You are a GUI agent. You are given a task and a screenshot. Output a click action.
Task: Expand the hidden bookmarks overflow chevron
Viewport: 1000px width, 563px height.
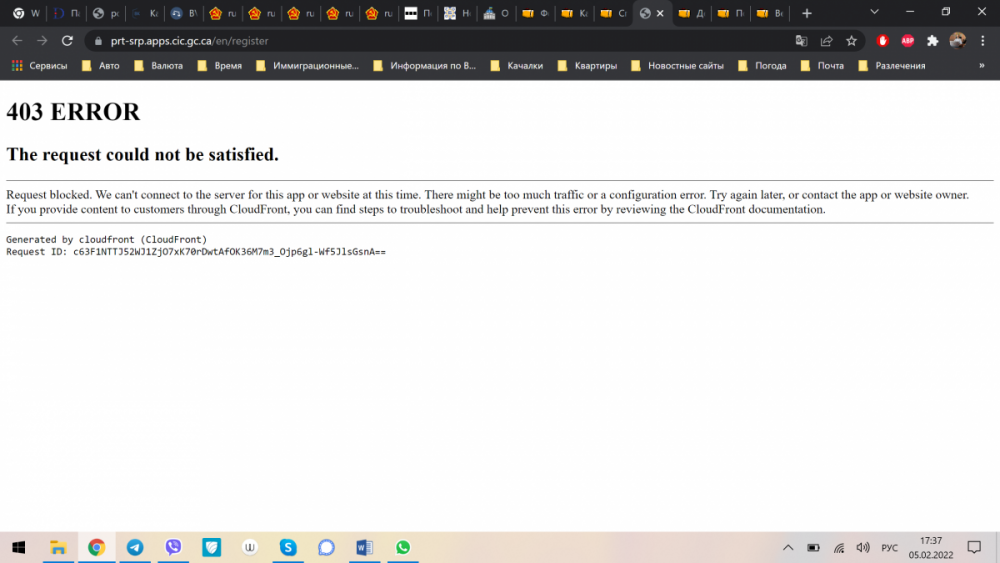pyautogui.click(x=981, y=66)
